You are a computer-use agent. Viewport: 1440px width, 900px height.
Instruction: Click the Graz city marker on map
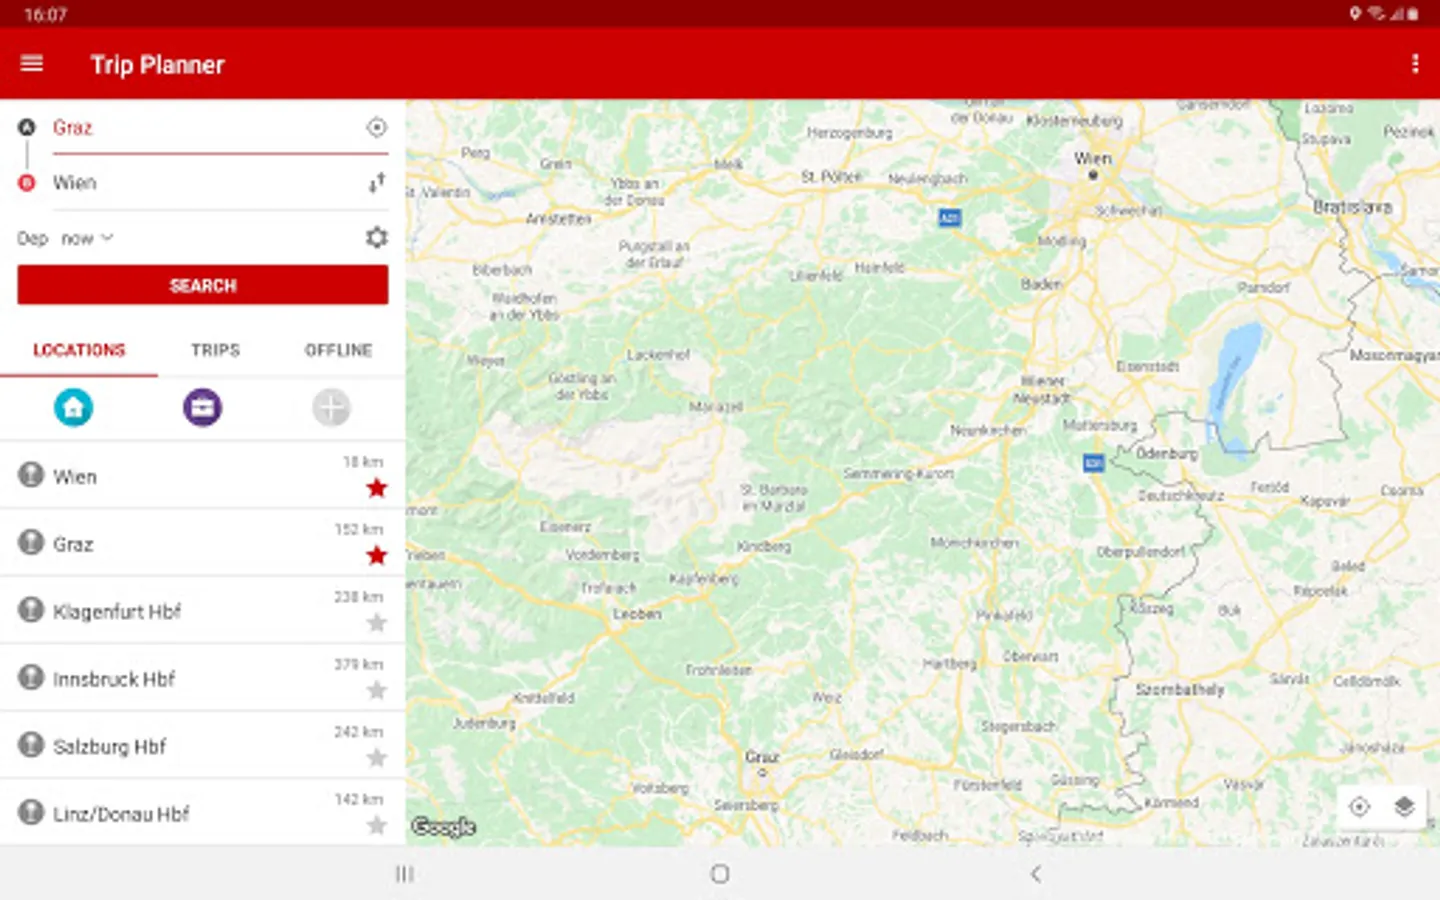762,772
